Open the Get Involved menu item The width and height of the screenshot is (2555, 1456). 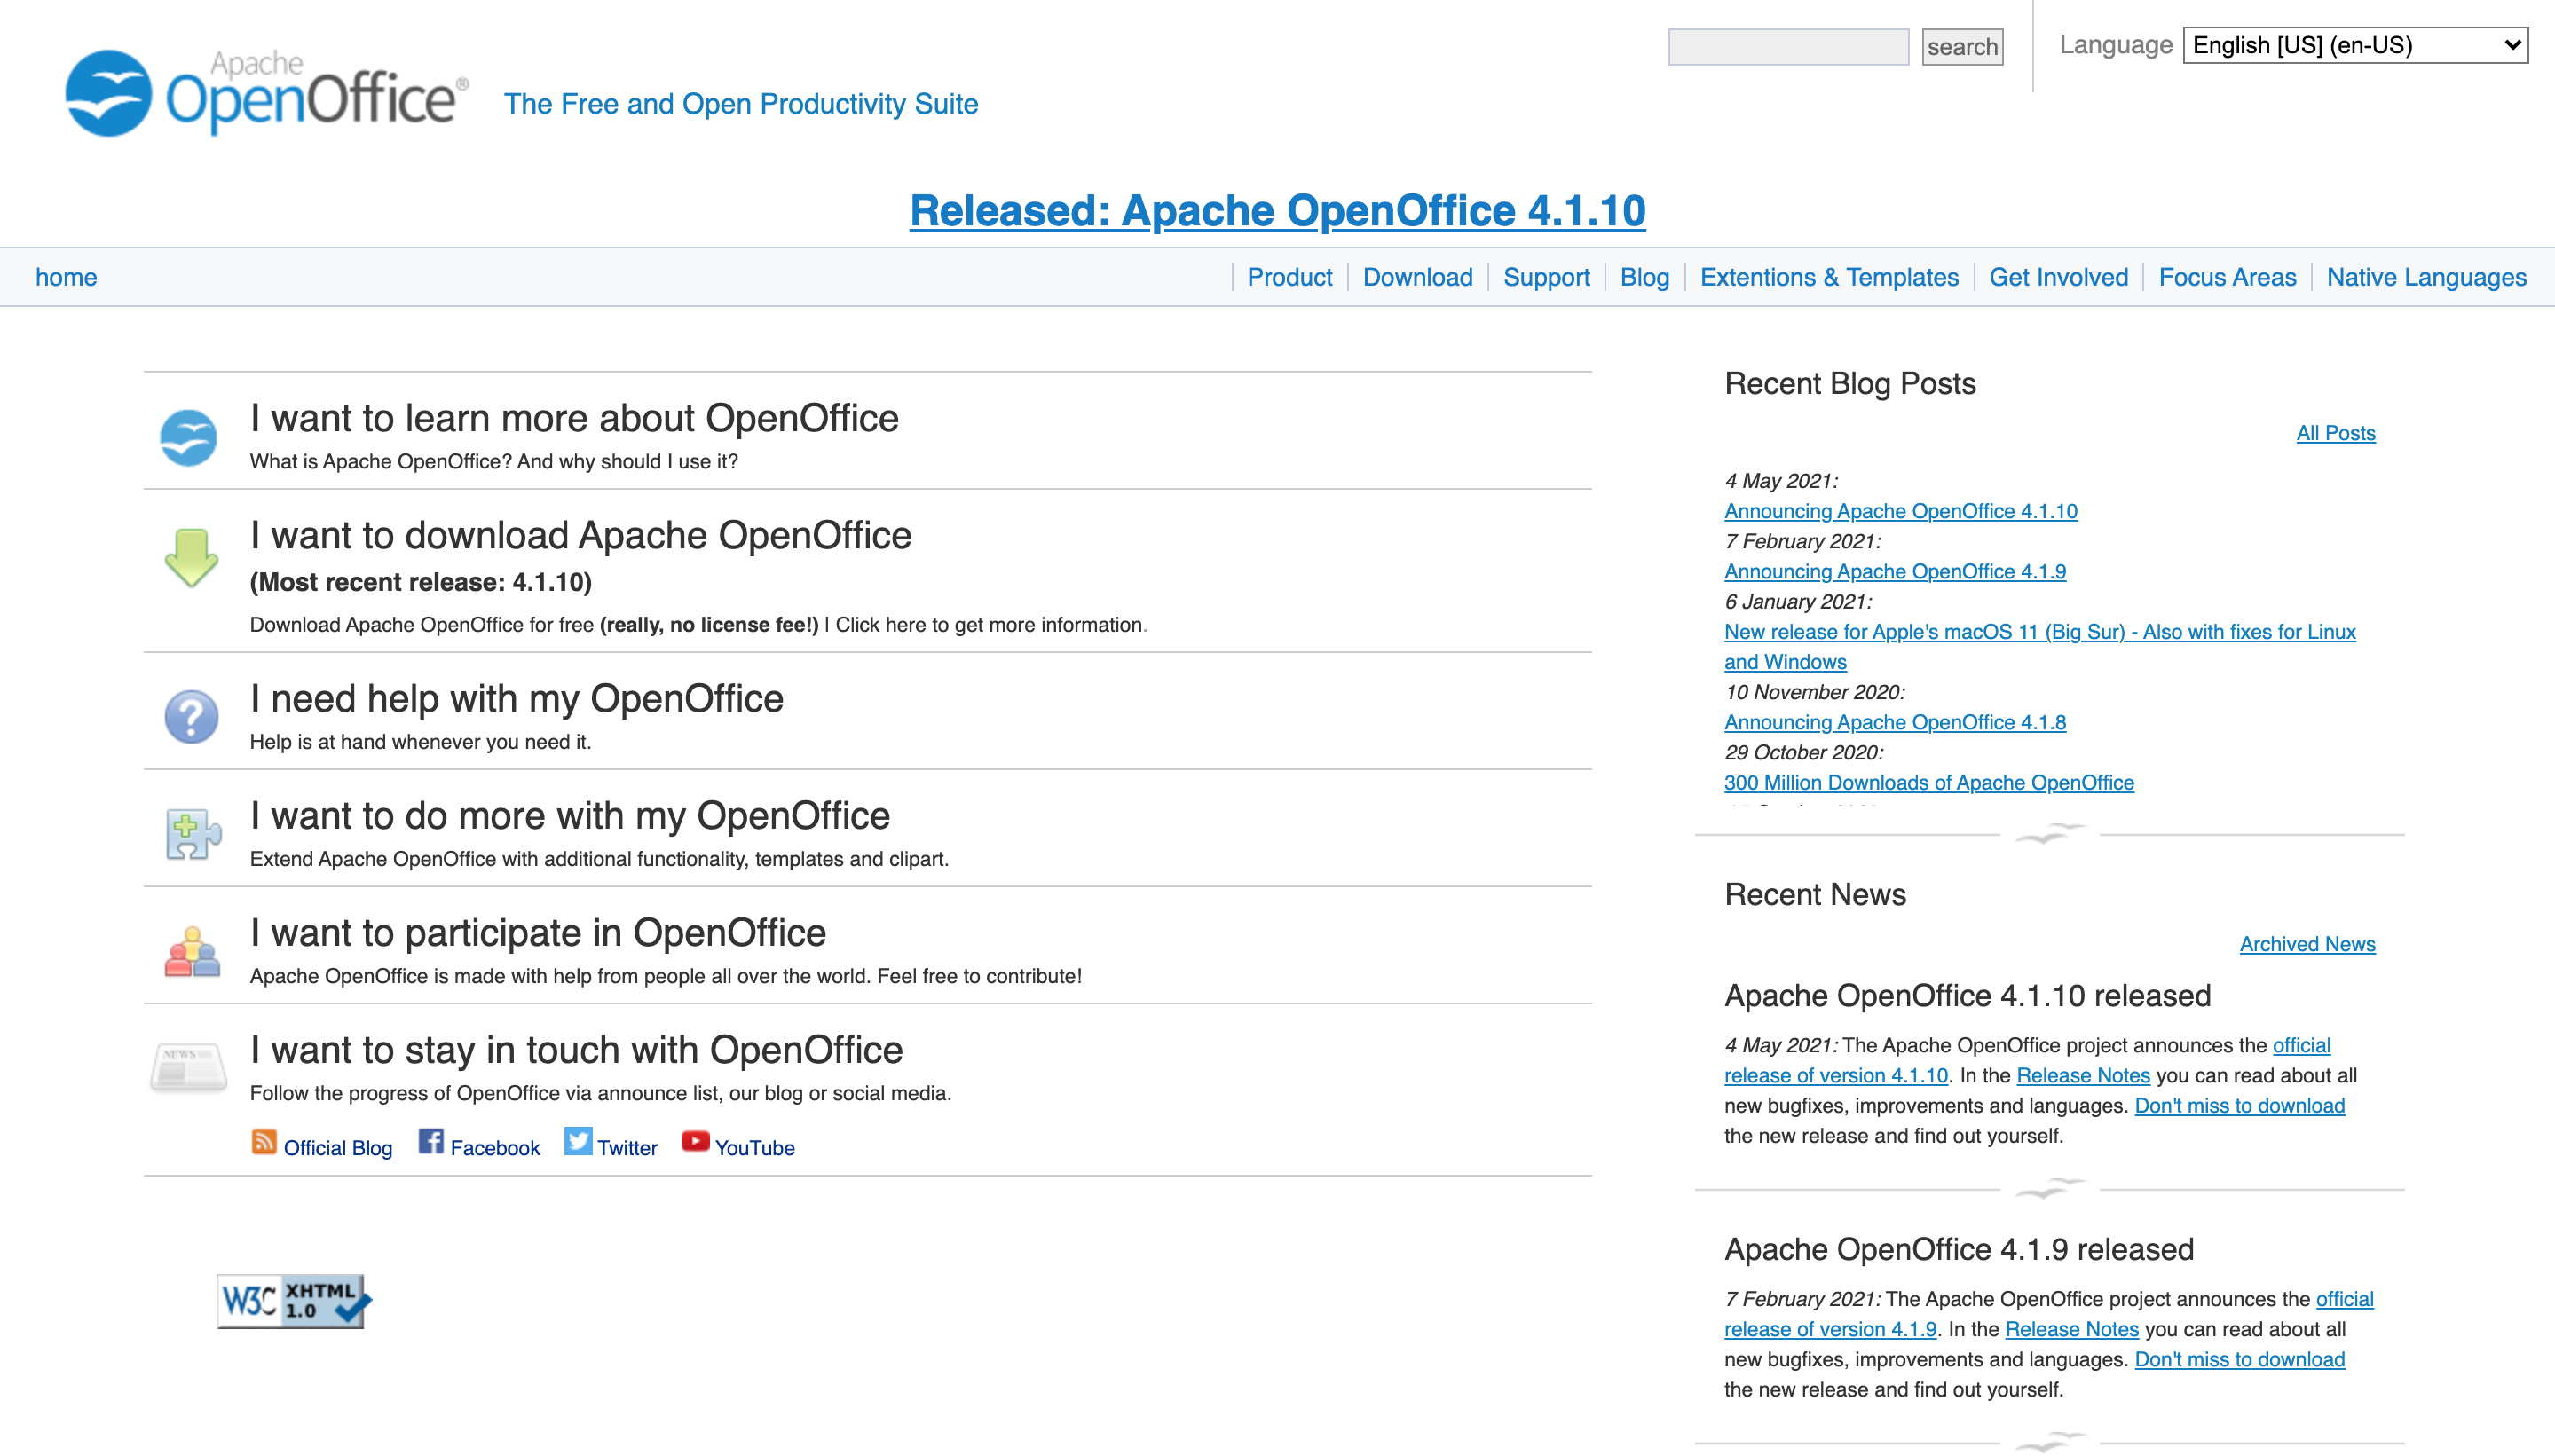[x=2058, y=277]
